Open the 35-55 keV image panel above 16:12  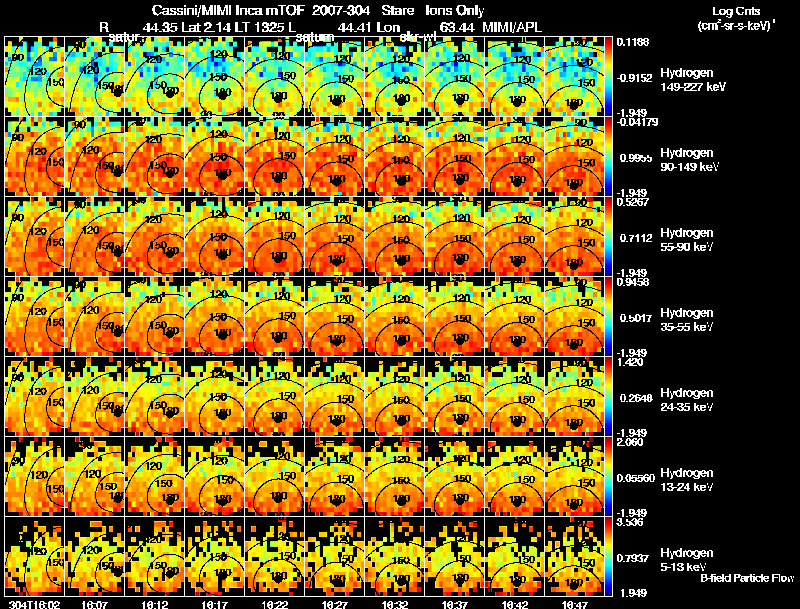point(155,317)
